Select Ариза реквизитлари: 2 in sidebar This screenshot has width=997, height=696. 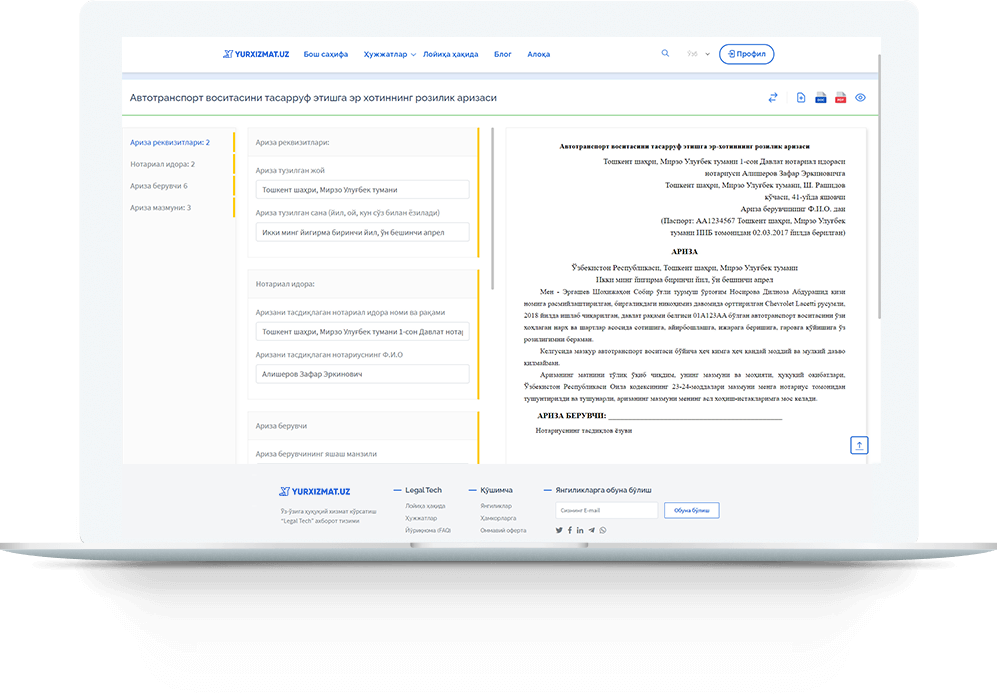pos(170,142)
